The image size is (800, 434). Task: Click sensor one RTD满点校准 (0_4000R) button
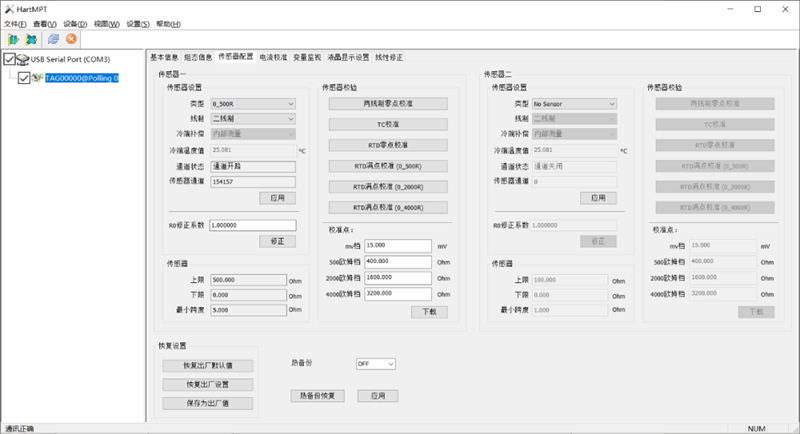point(388,208)
